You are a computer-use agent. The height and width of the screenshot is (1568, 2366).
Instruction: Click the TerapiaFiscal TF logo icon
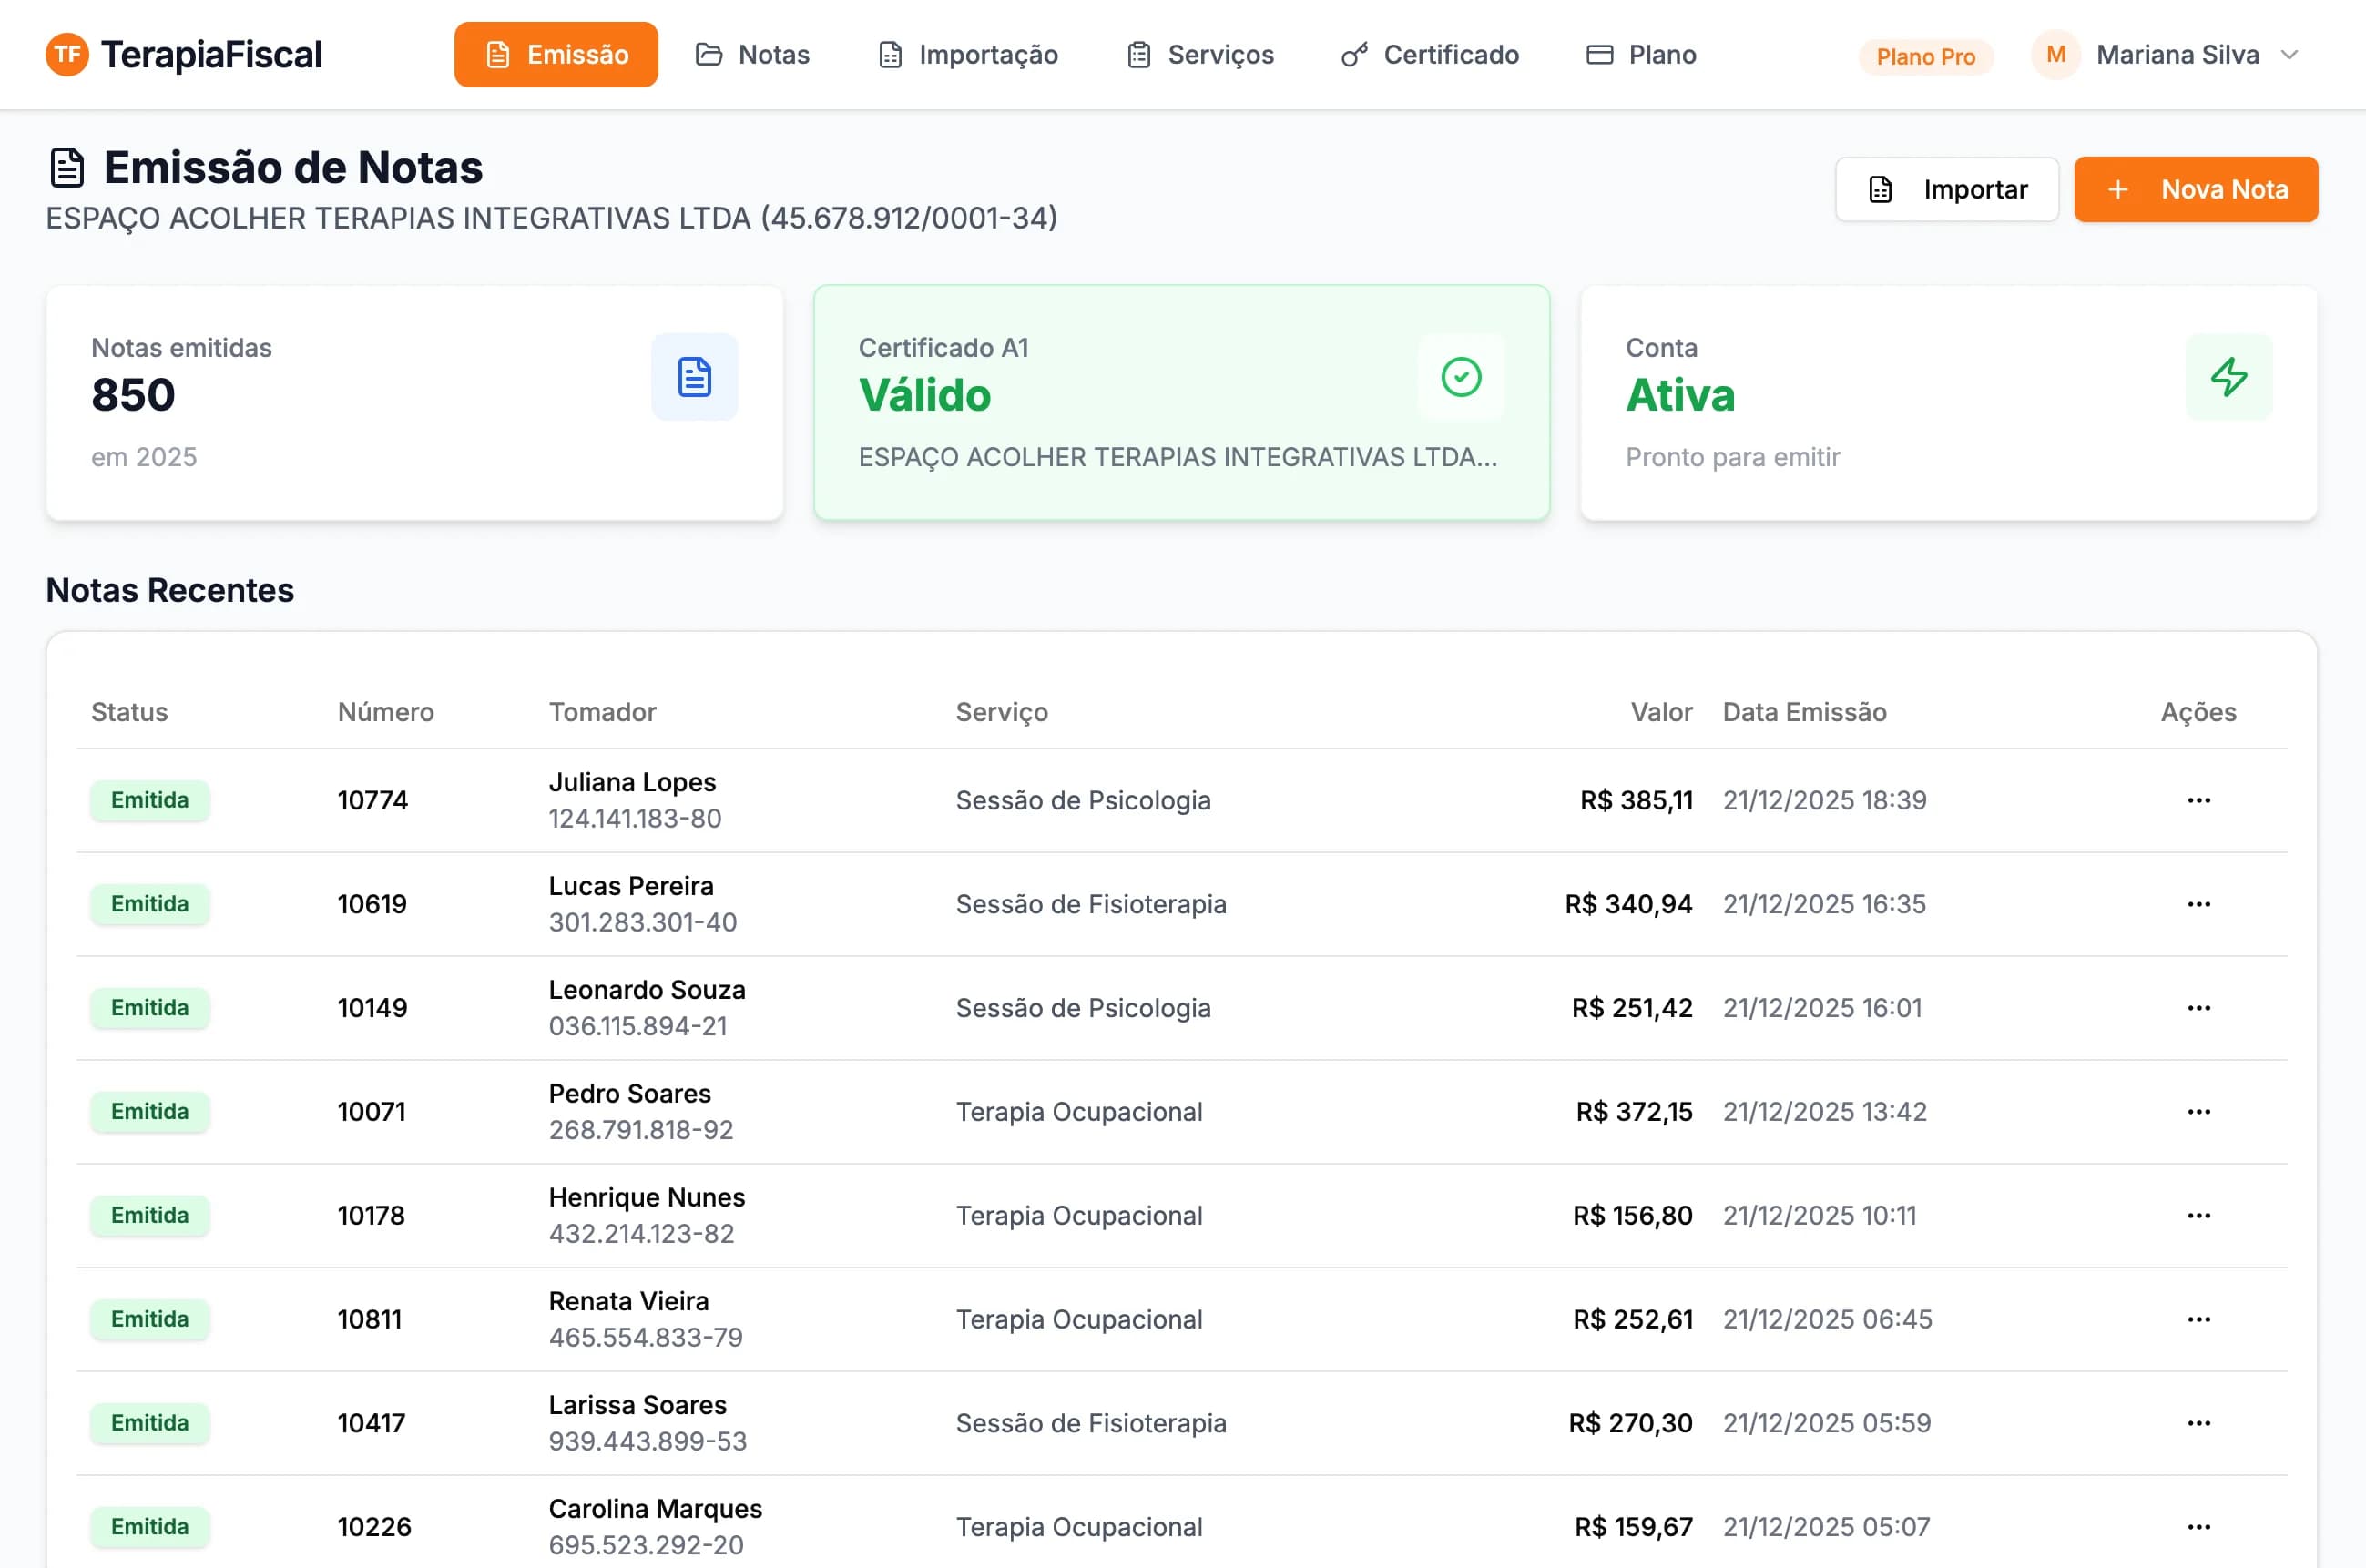click(67, 54)
